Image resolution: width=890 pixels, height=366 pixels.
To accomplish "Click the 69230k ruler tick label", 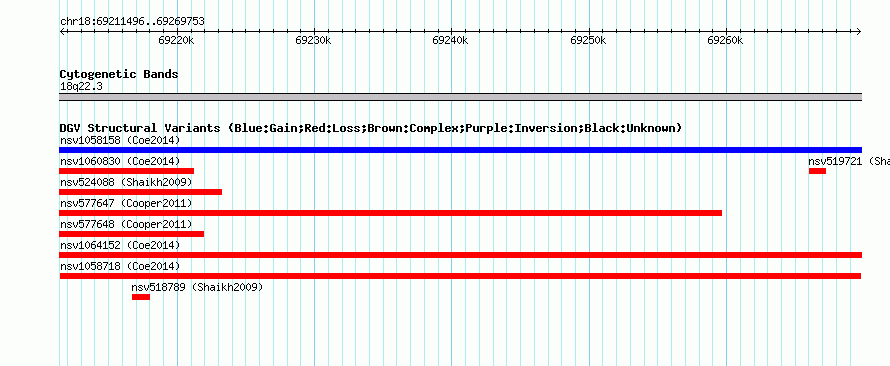I will pos(313,40).
